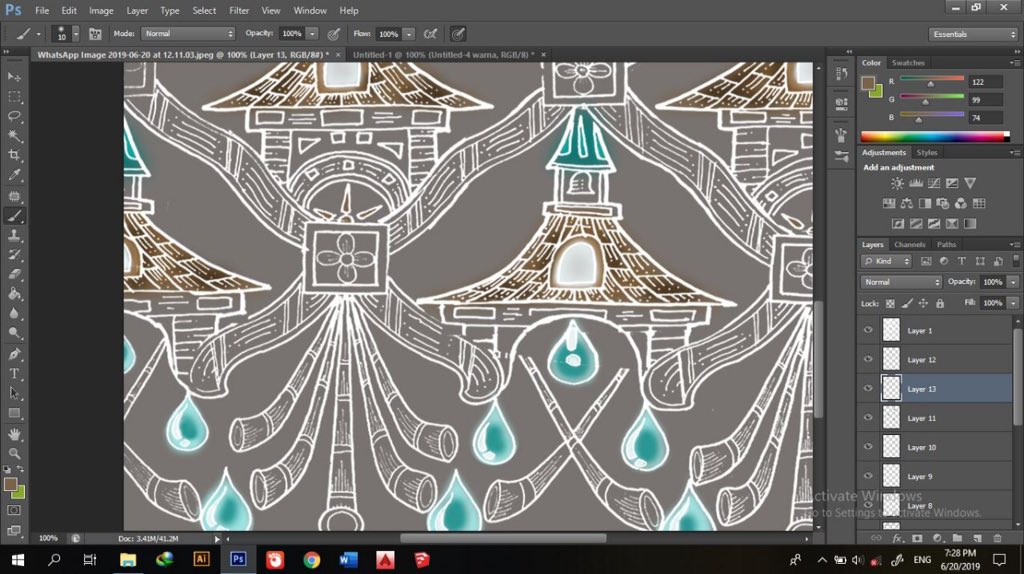Select the Dodge tool
Screen dimensions: 1024x574
click(x=14, y=333)
